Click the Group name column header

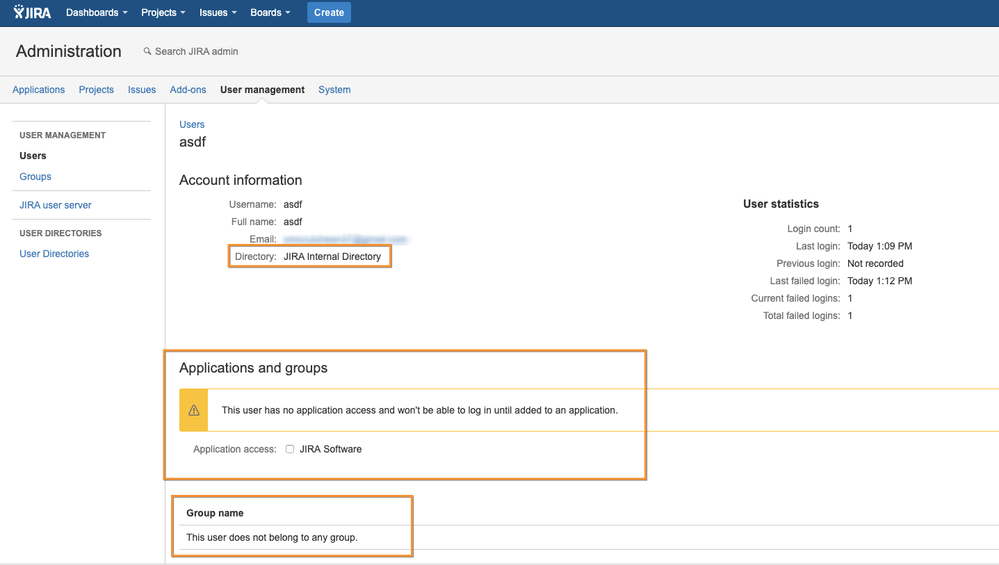click(215, 513)
